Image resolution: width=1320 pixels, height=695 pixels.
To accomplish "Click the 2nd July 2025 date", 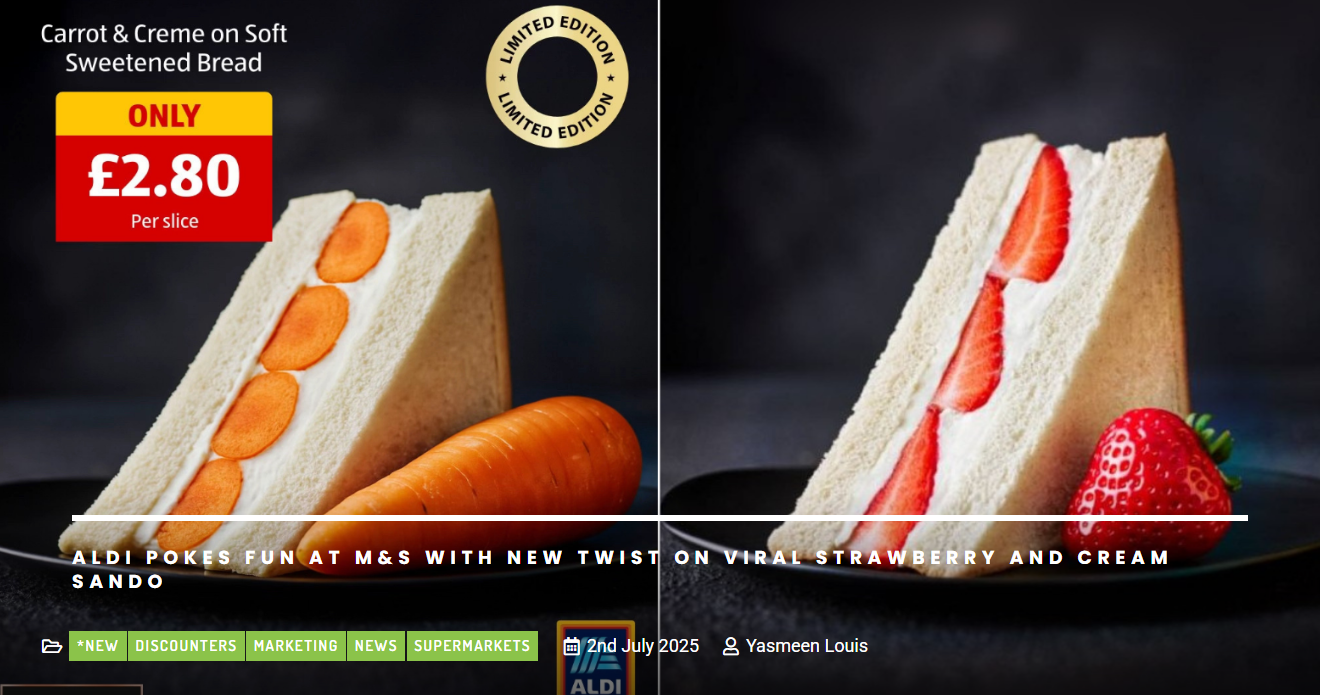I will click(643, 646).
